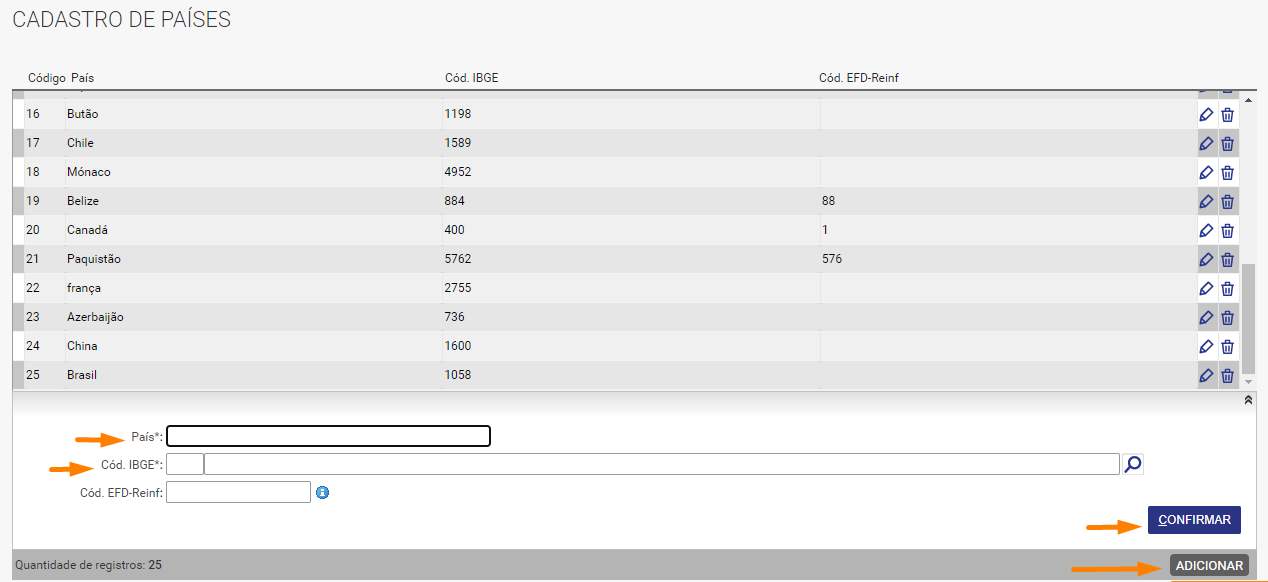Show info tooltip for Cód. EFD-Reinf

point(322,492)
